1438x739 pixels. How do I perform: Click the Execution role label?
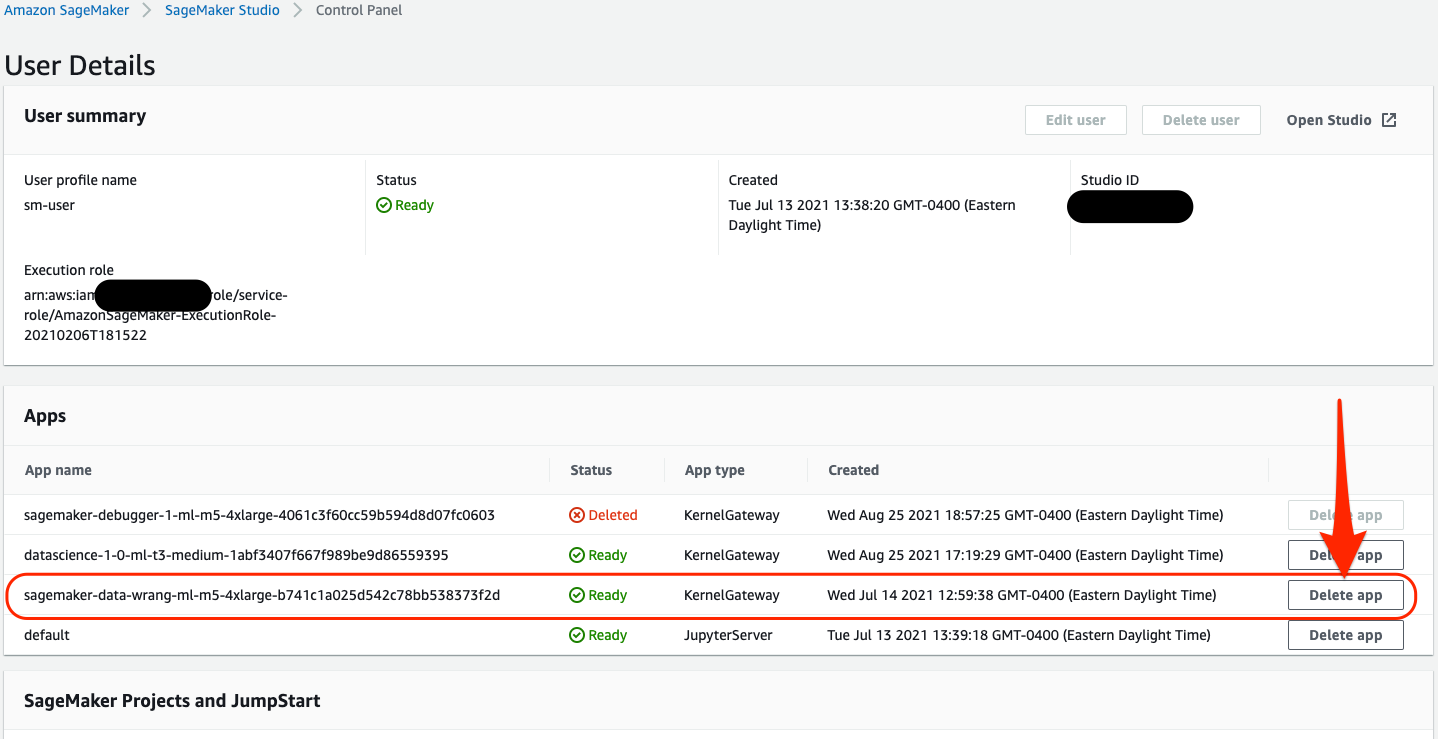click(69, 270)
